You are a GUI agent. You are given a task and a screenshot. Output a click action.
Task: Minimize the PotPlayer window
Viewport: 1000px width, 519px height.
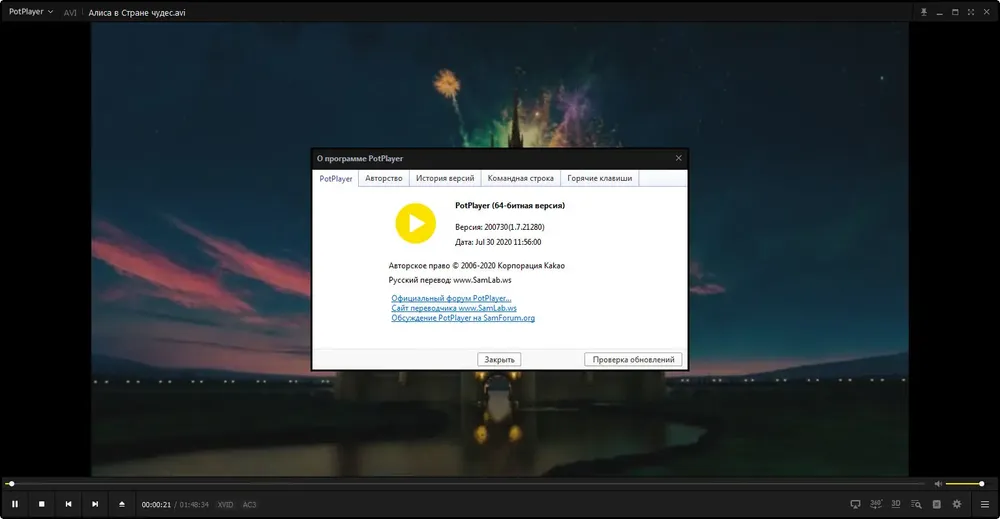939,13
